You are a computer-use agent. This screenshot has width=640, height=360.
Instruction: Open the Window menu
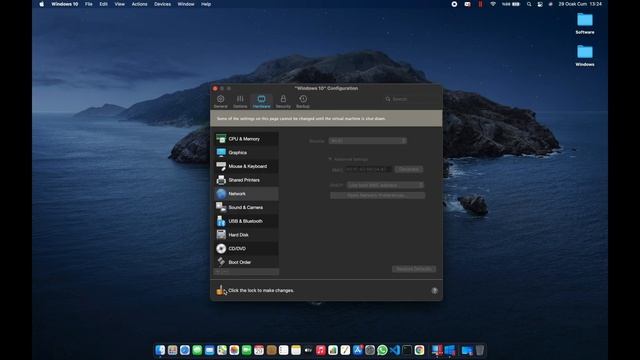click(186, 4)
